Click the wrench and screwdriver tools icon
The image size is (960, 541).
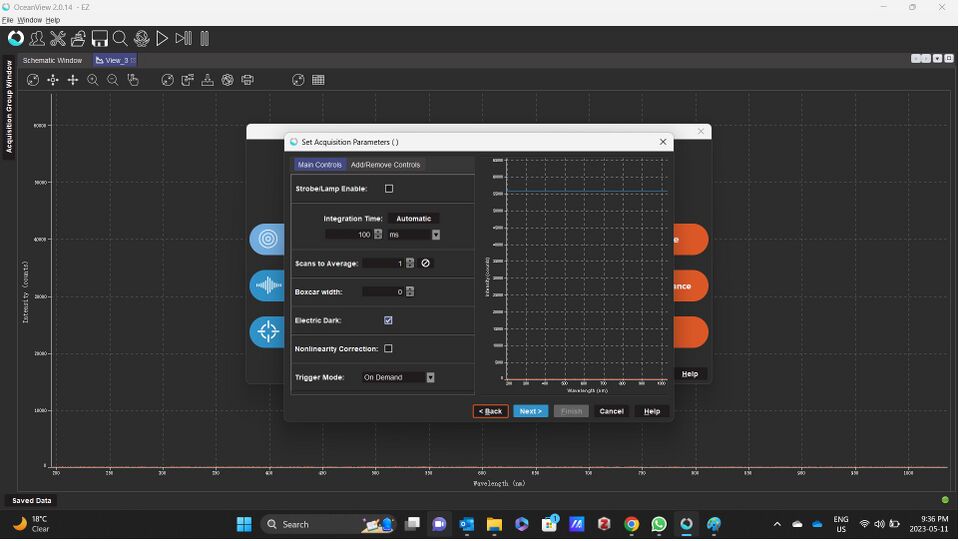[58, 39]
